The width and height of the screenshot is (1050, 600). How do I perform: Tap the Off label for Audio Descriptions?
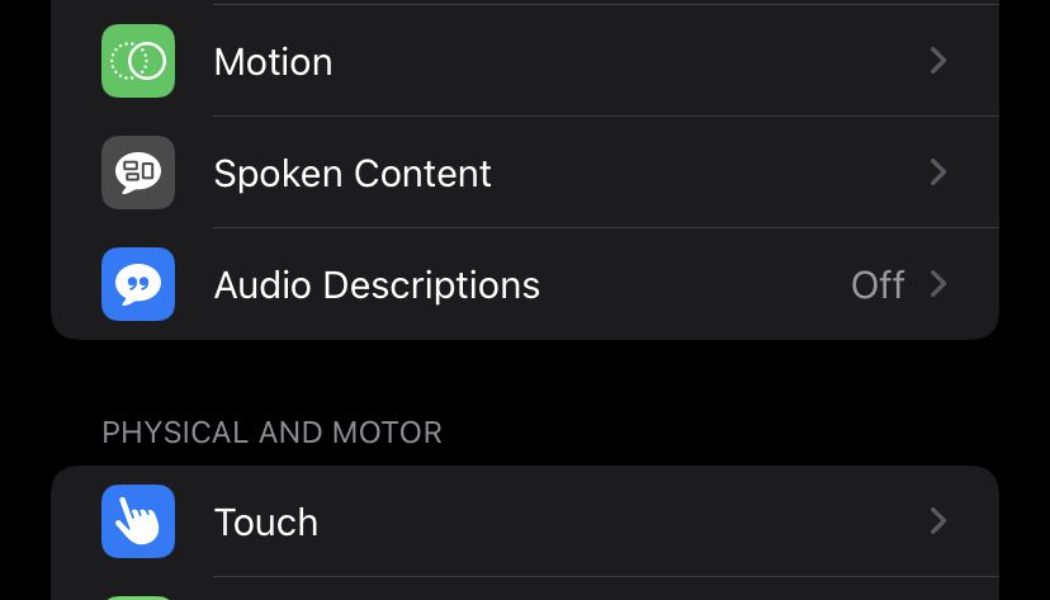pyautogui.click(x=879, y=284)
